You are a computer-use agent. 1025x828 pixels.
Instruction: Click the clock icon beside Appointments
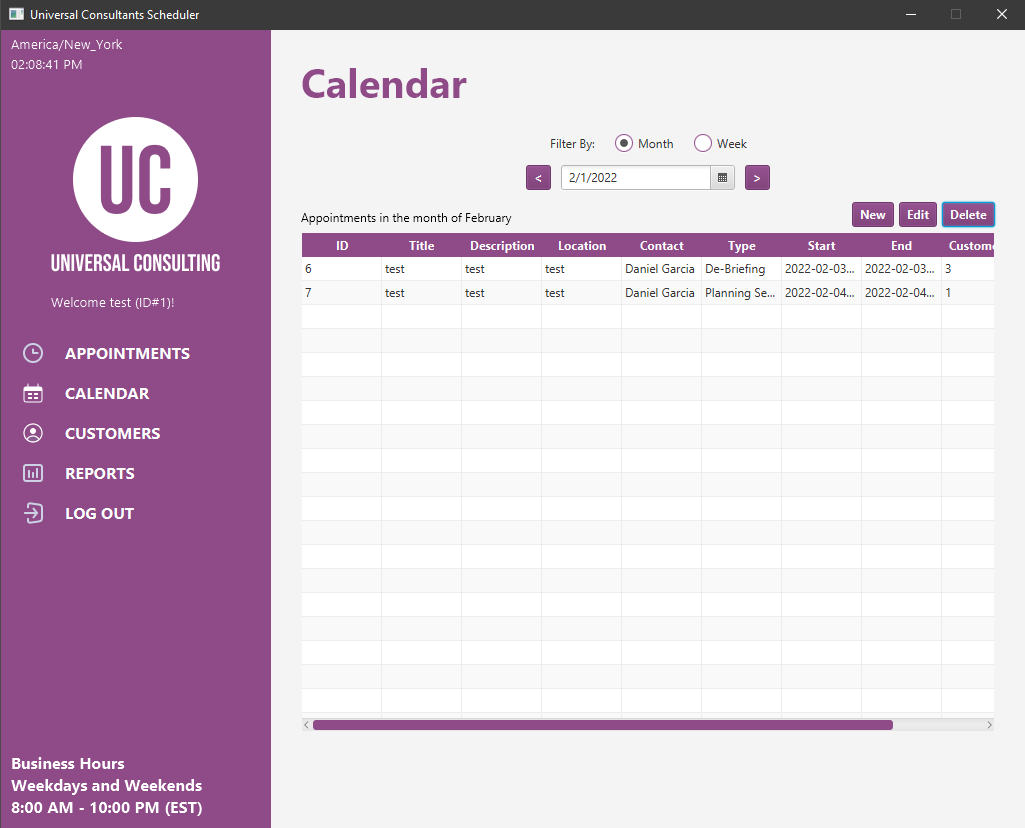tap(33, 353)
